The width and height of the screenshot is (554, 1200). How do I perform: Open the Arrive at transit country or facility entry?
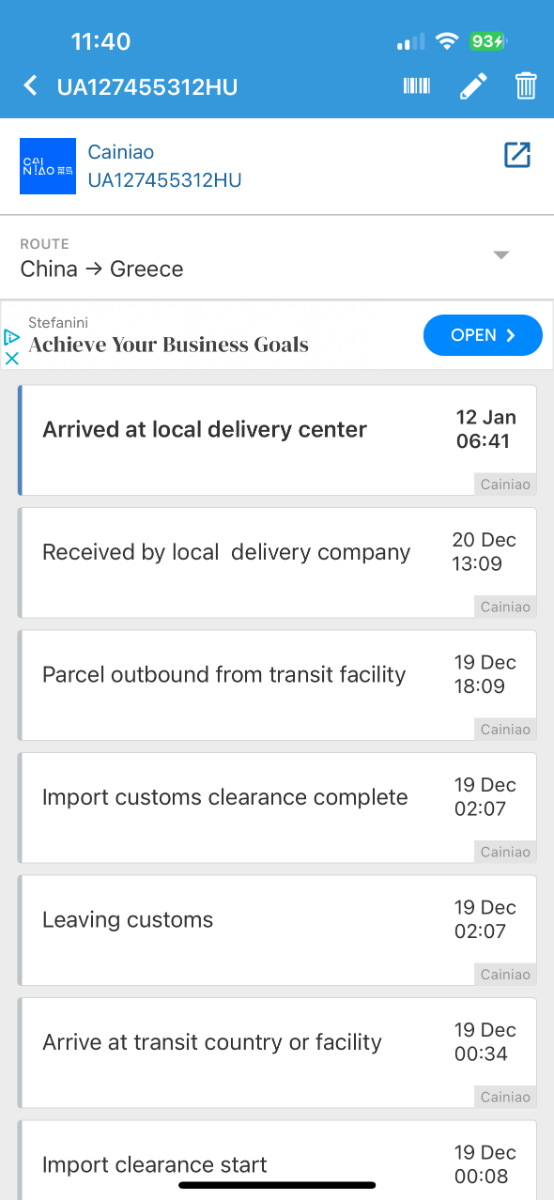click(x=277, y=1053)
